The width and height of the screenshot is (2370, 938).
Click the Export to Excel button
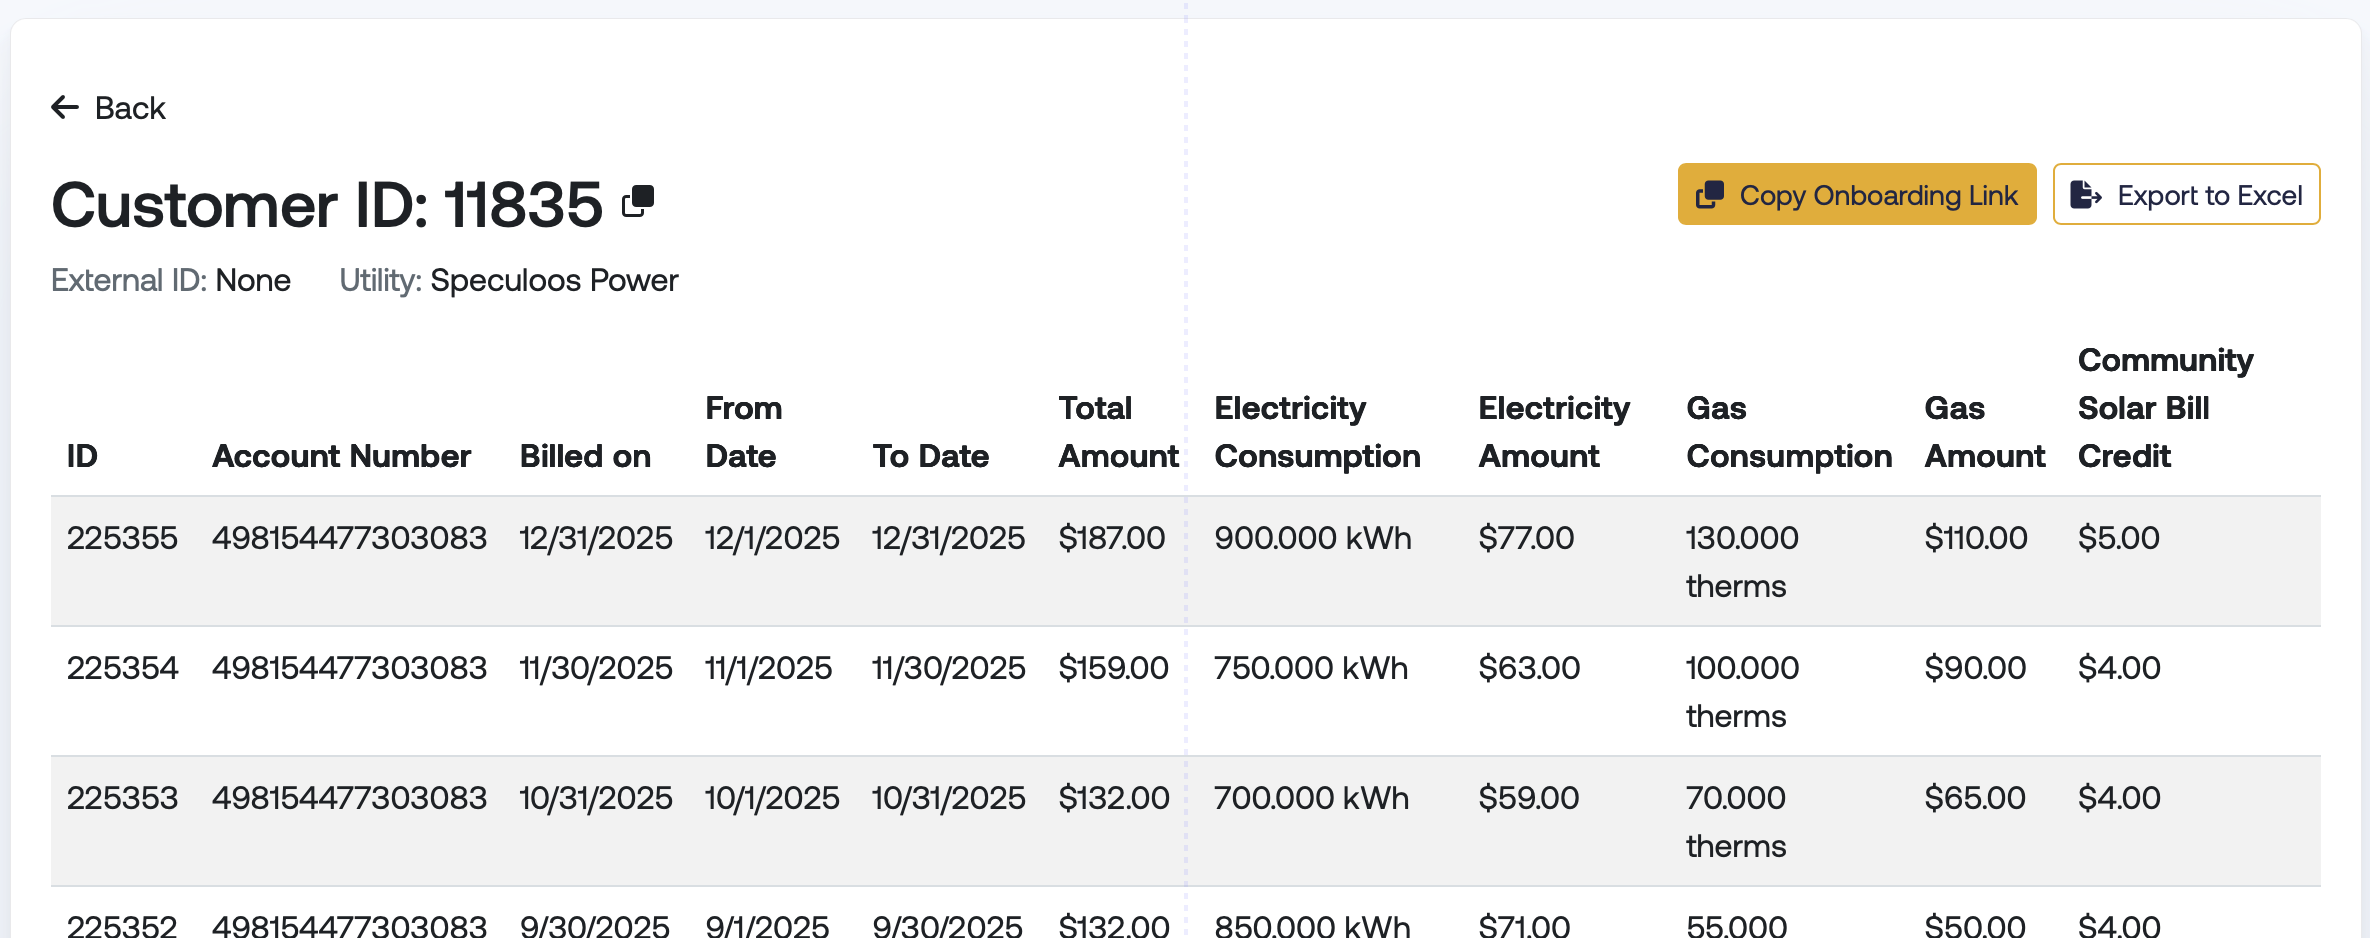2186,194
